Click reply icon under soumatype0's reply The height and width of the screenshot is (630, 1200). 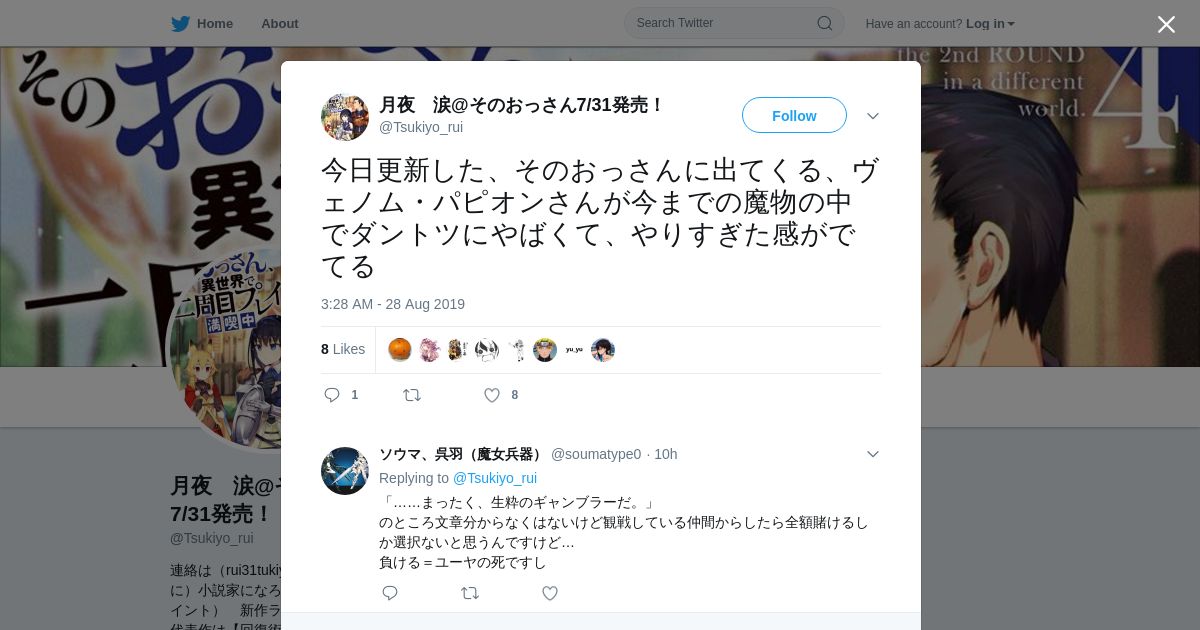pyautogui.click(x=390, y=593)
